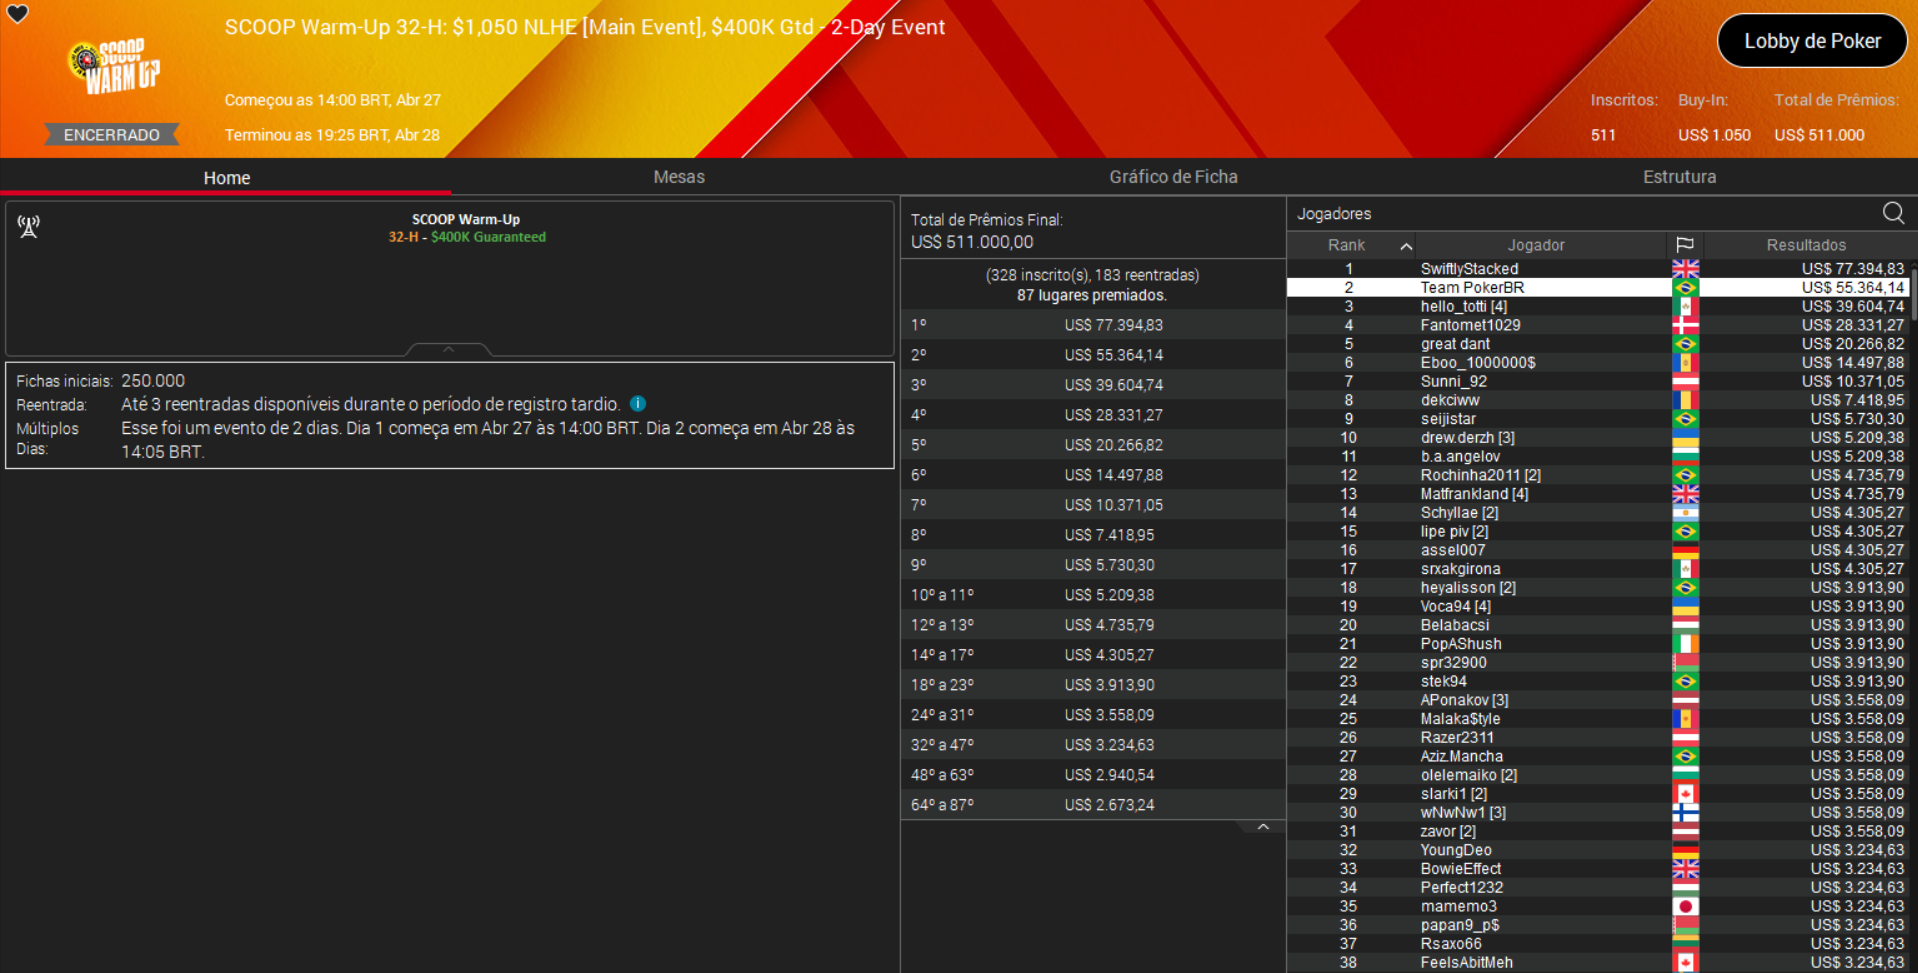Click the SCOOP Warm Up logo
Viewport: 1918px width, 973px height.
pyautogui.click(x=115, y=67)
